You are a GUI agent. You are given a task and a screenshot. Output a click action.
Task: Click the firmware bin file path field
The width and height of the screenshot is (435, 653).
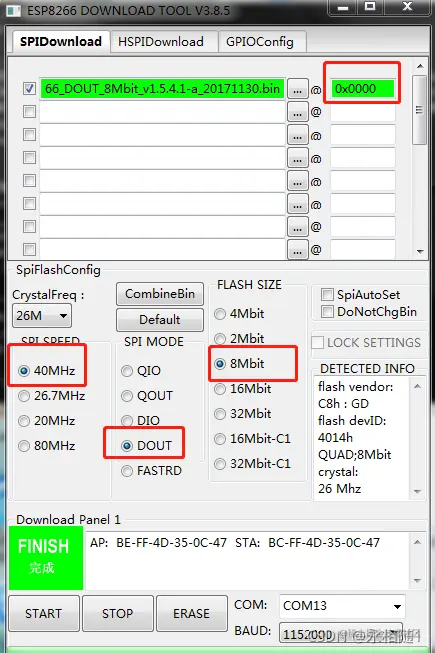click(162, 89)
